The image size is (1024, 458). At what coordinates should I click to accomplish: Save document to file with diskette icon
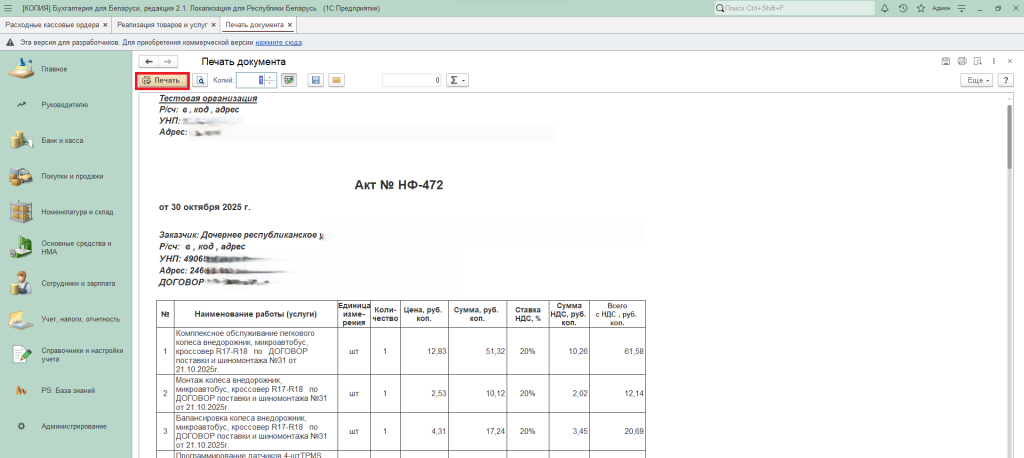315,80
